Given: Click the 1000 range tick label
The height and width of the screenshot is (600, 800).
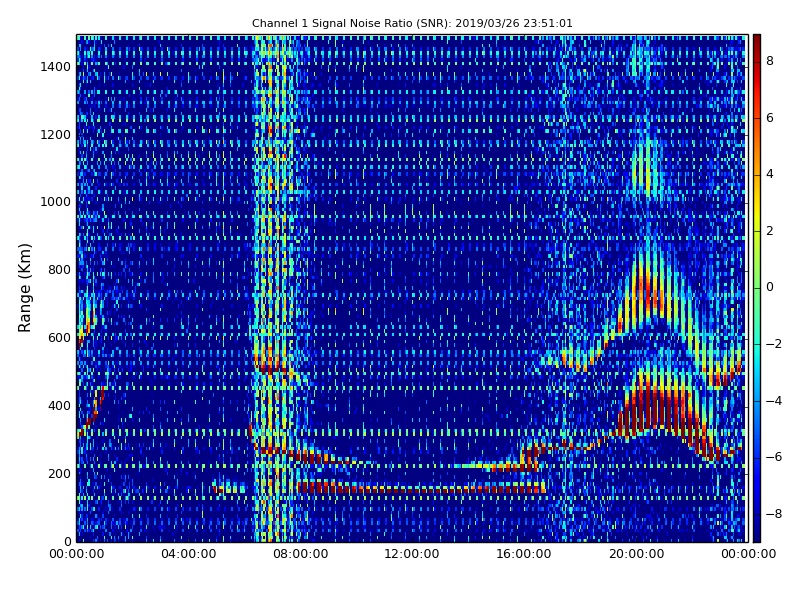Looking at the screenshot, I should pos(56,202).
